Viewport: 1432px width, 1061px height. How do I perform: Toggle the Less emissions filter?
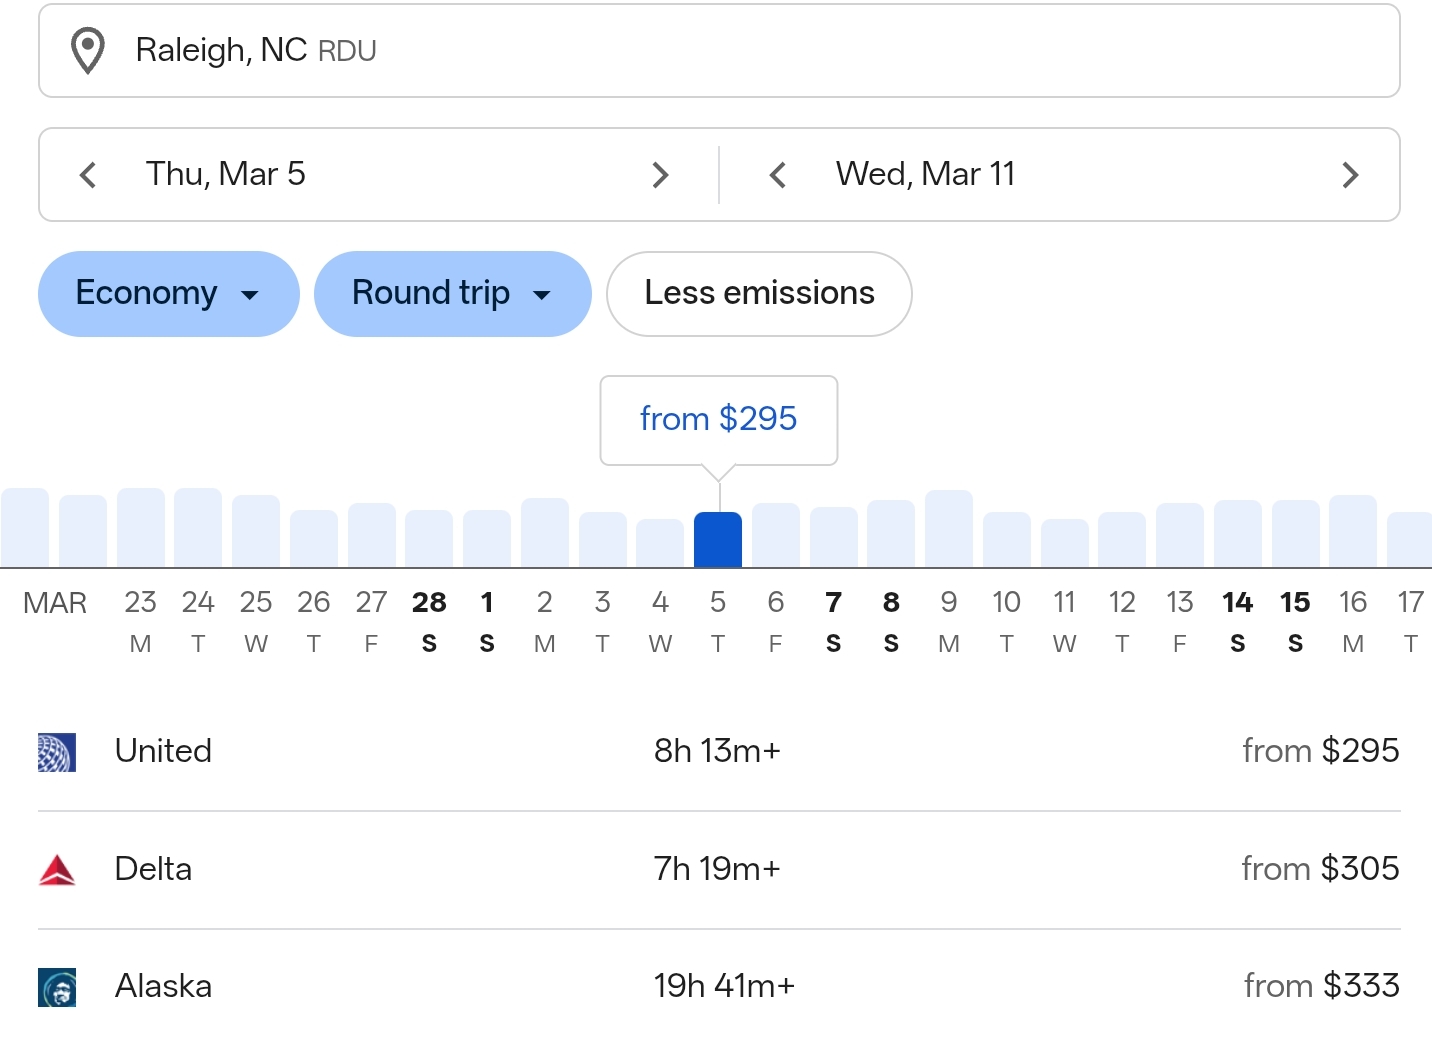coord(759,294)
